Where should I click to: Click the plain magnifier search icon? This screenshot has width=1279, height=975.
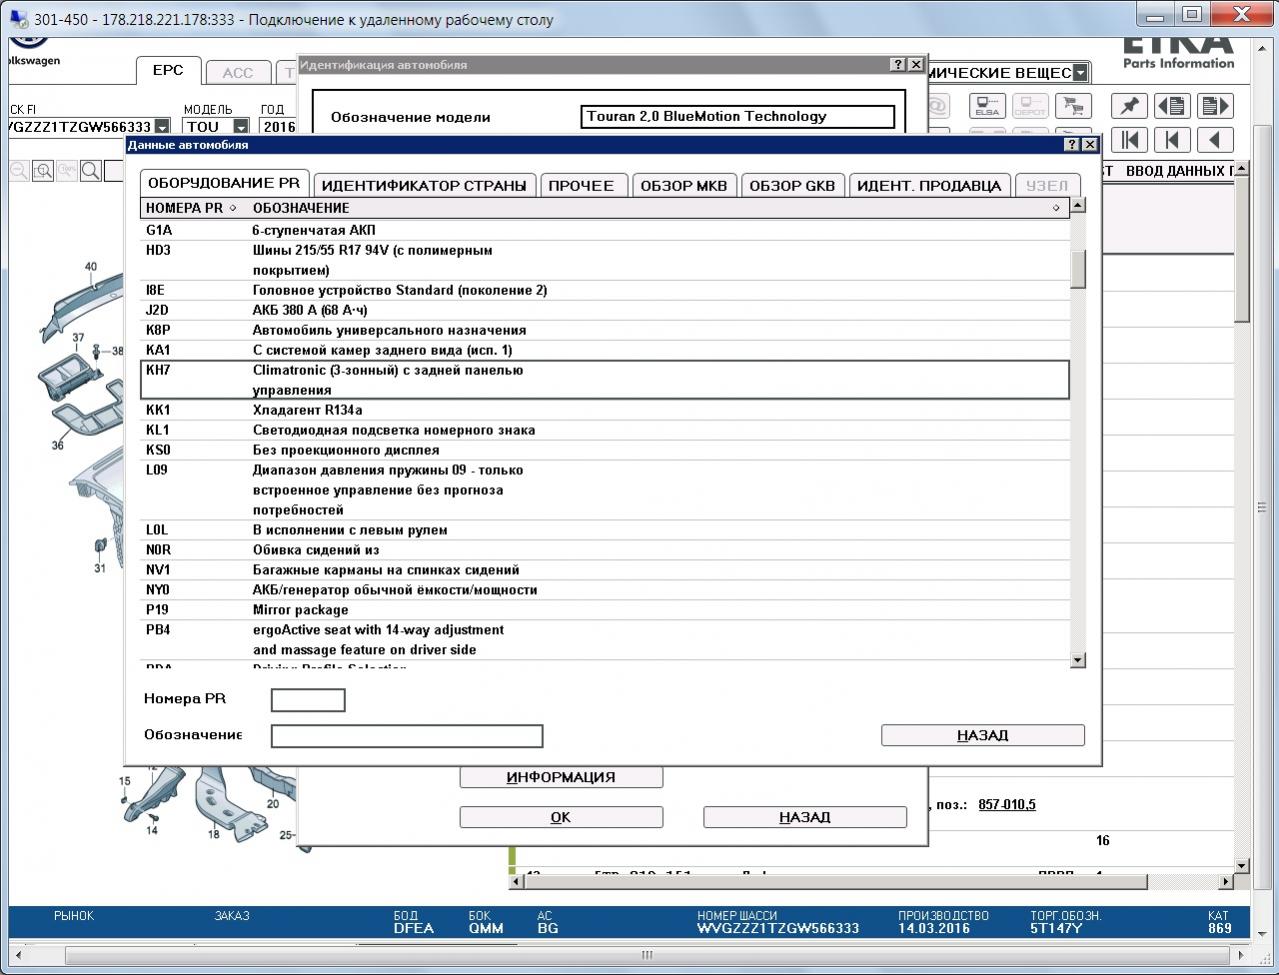[91, 171]
